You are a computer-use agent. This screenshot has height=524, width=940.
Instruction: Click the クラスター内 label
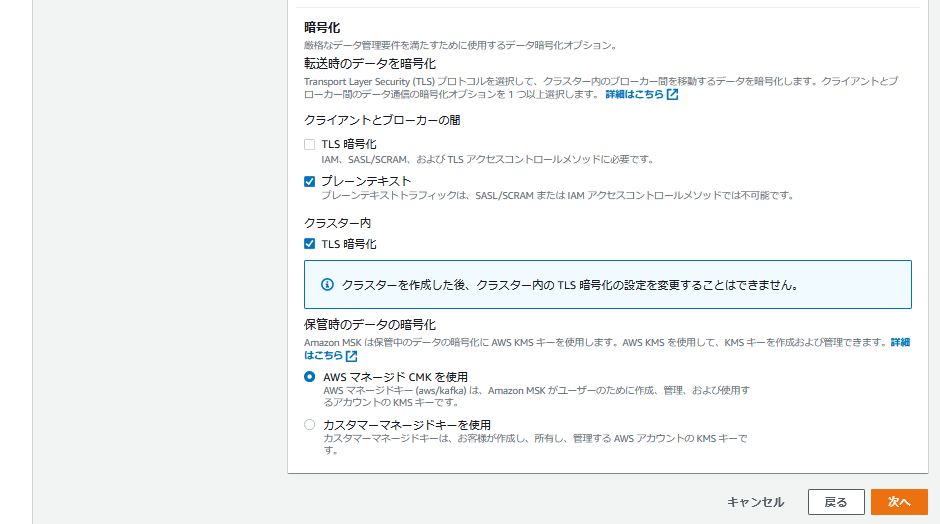point(338,223)
